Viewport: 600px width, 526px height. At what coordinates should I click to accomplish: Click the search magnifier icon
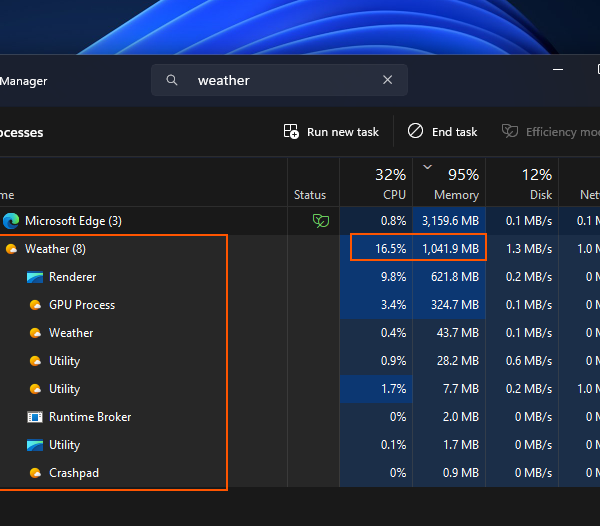(171, 80)
